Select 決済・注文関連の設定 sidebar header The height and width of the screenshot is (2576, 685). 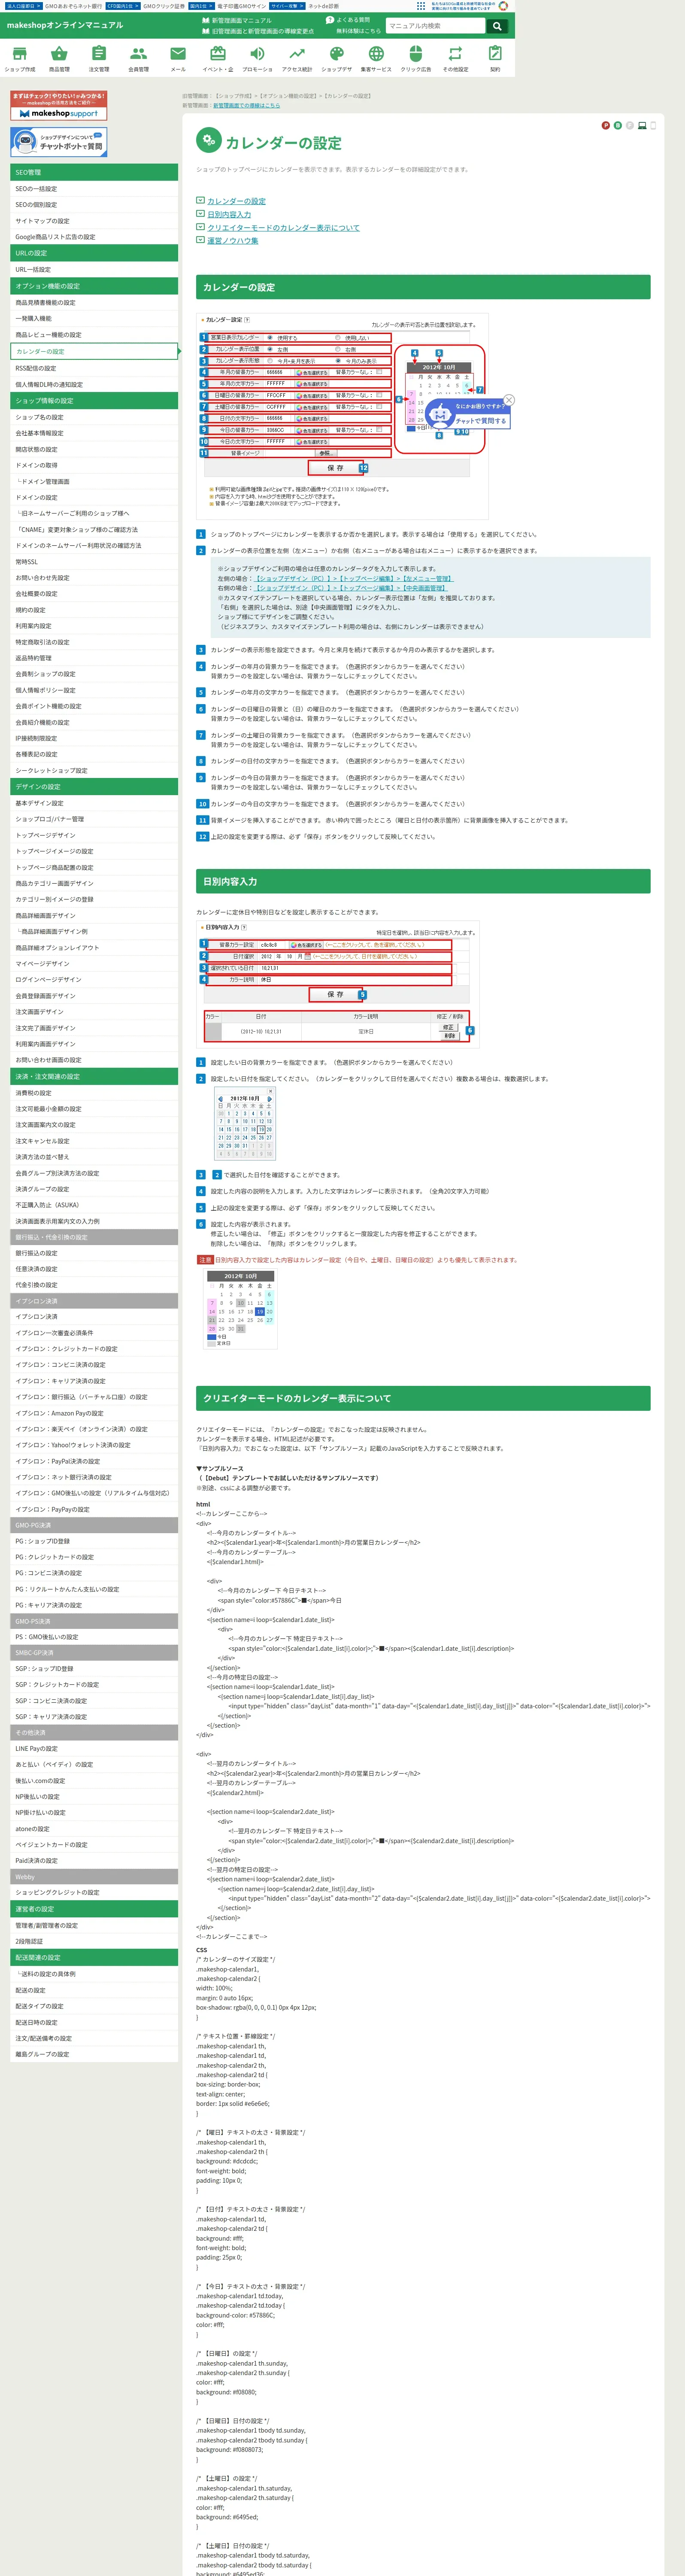[94, 1077]
